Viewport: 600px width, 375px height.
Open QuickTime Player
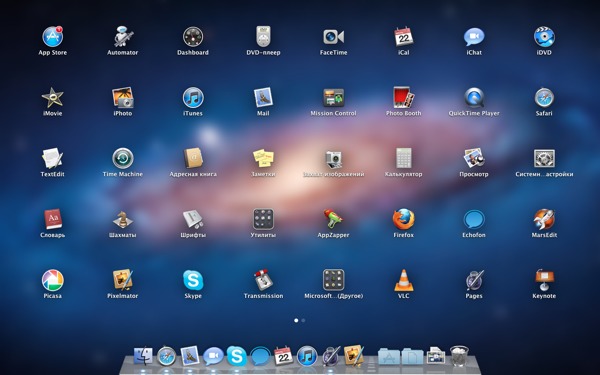pos(474,98)
